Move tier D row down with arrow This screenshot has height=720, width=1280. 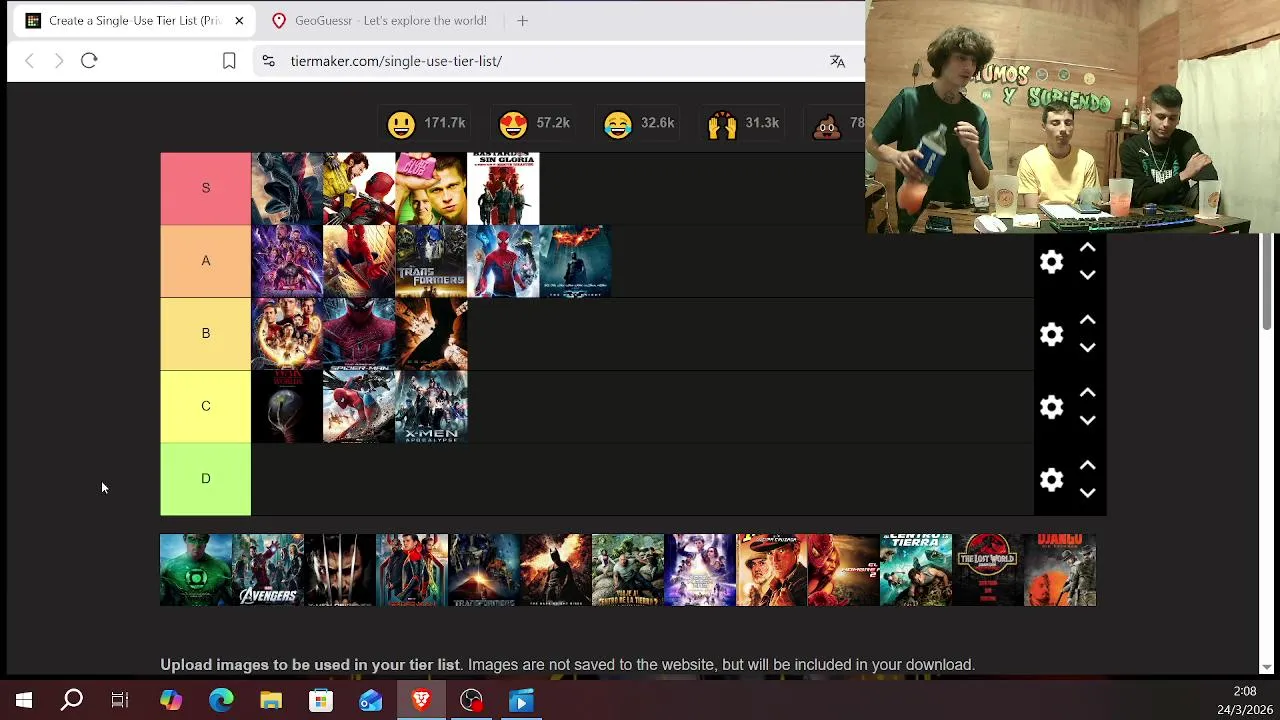[1087, 493]
